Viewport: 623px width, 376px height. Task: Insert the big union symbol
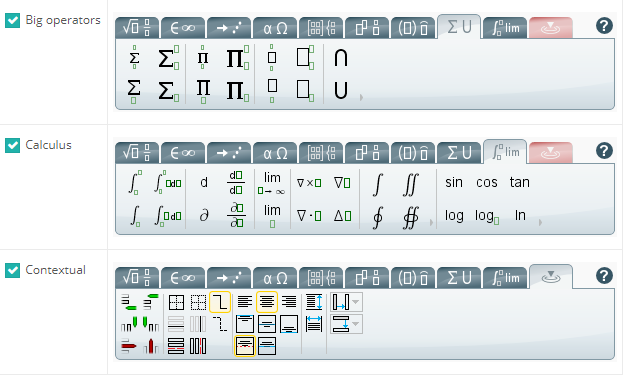point(341,90)
